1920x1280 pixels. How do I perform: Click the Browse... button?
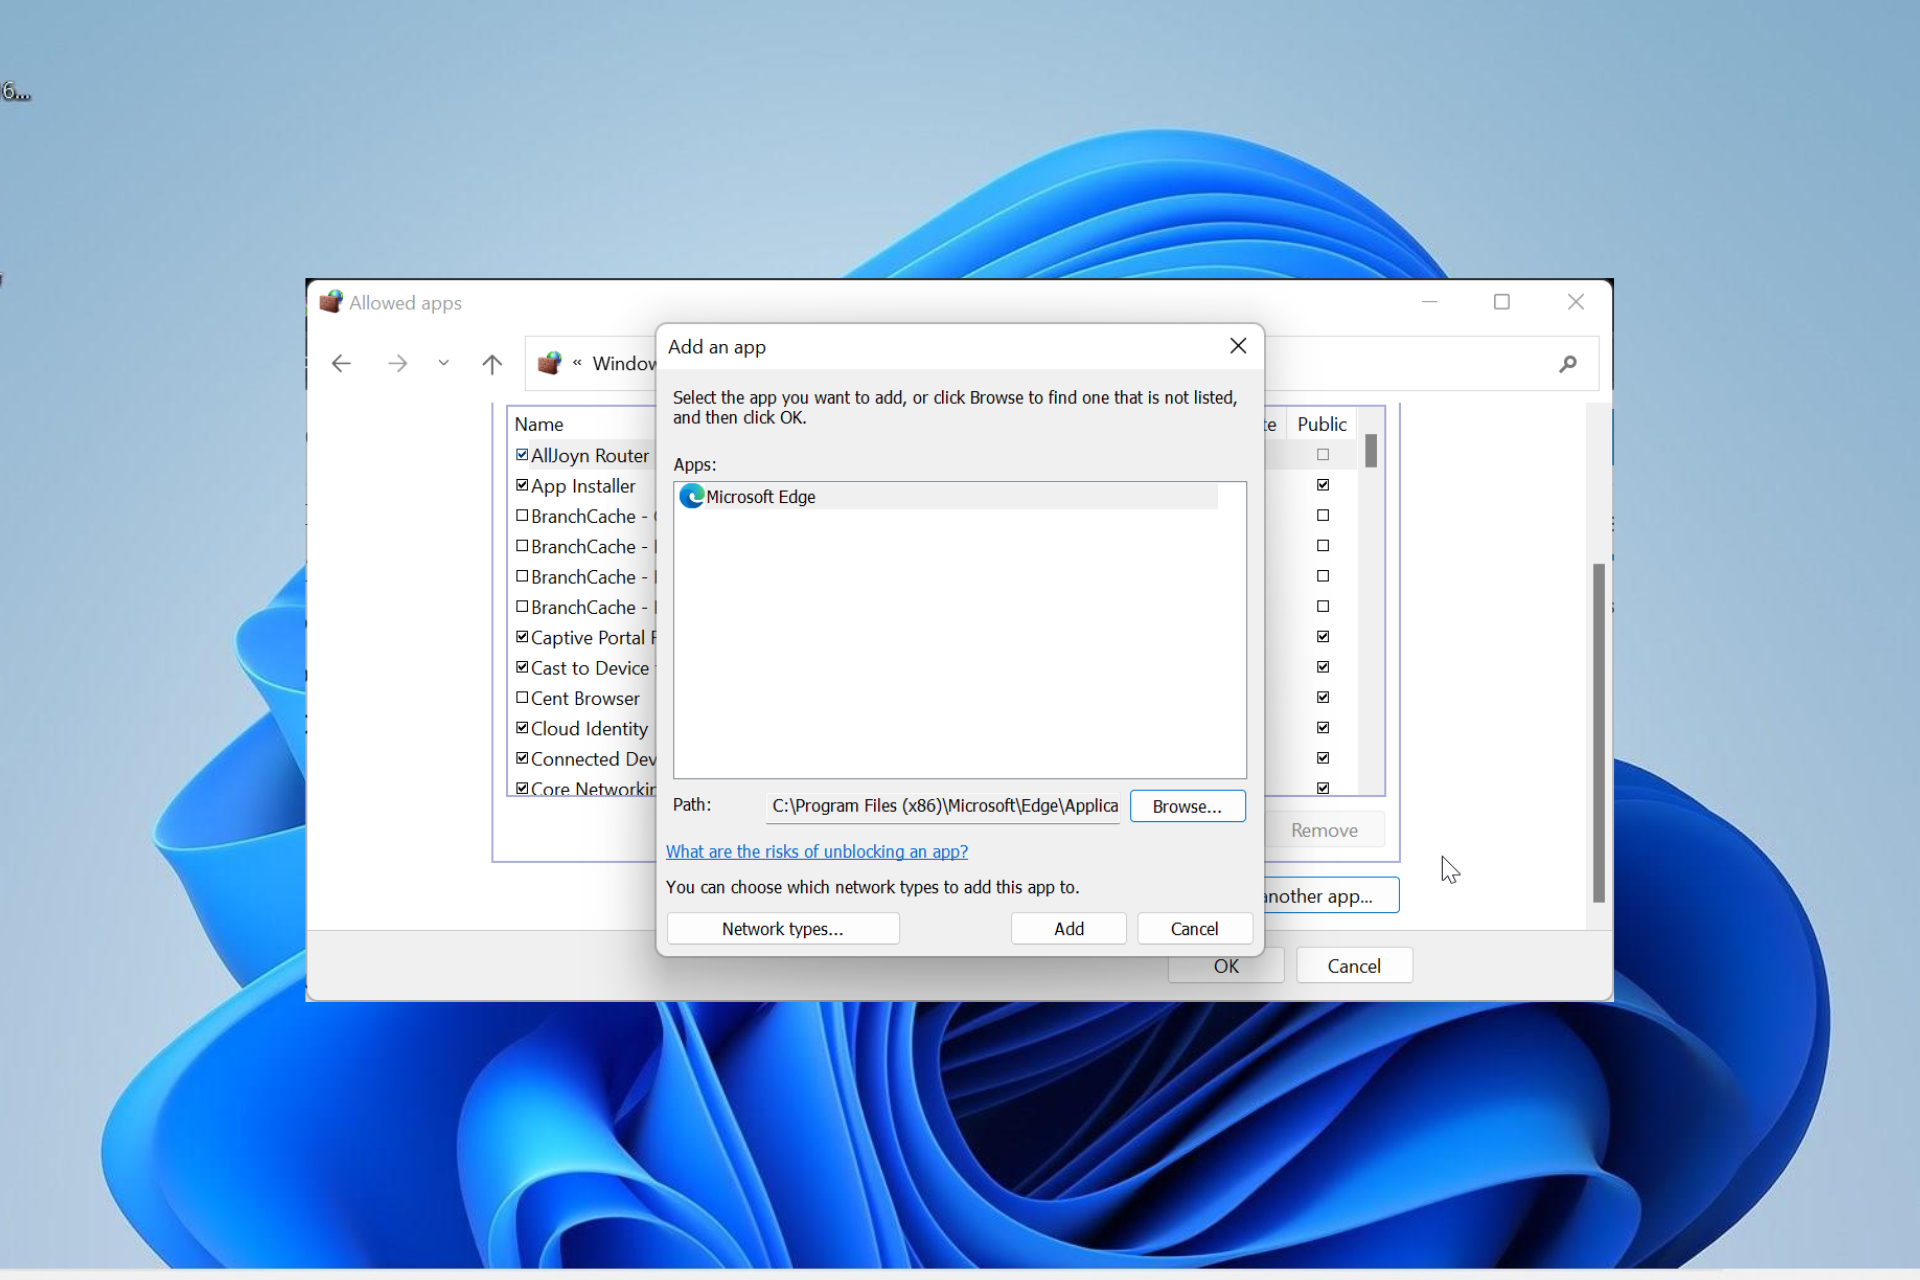click(1186, 806)
